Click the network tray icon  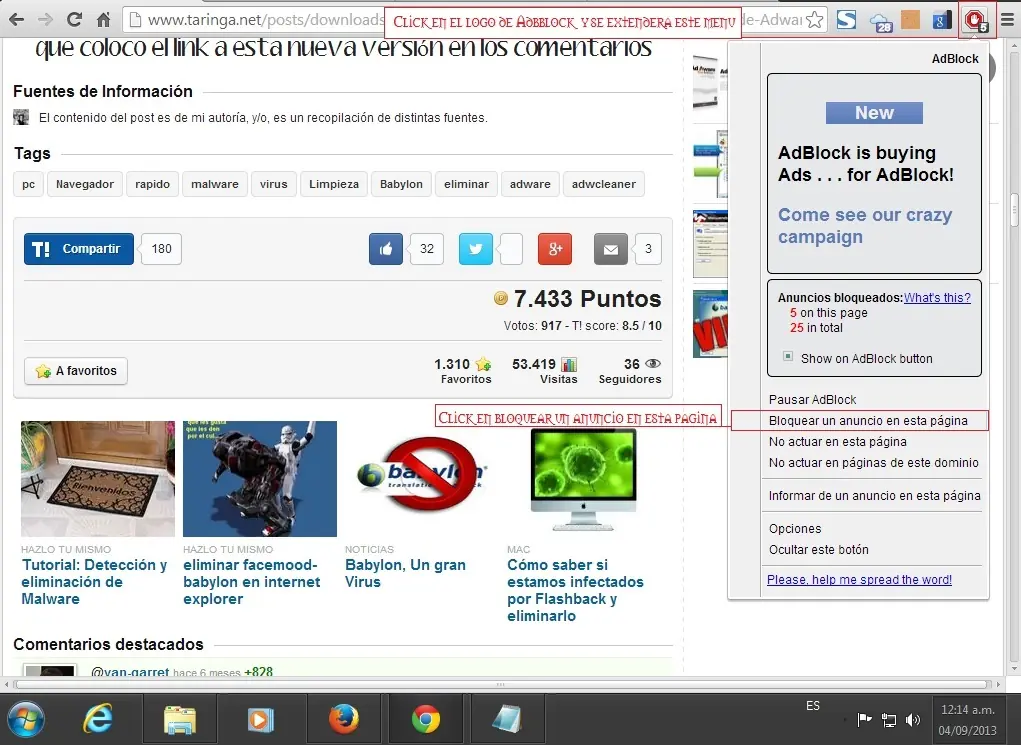[889, 720]
